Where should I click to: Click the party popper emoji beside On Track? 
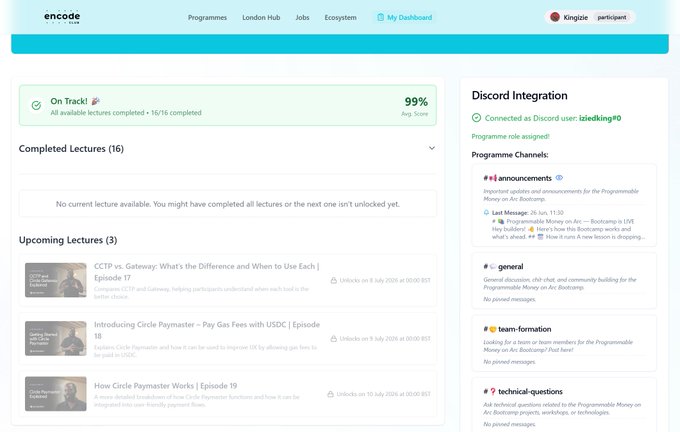coord(96,101)
